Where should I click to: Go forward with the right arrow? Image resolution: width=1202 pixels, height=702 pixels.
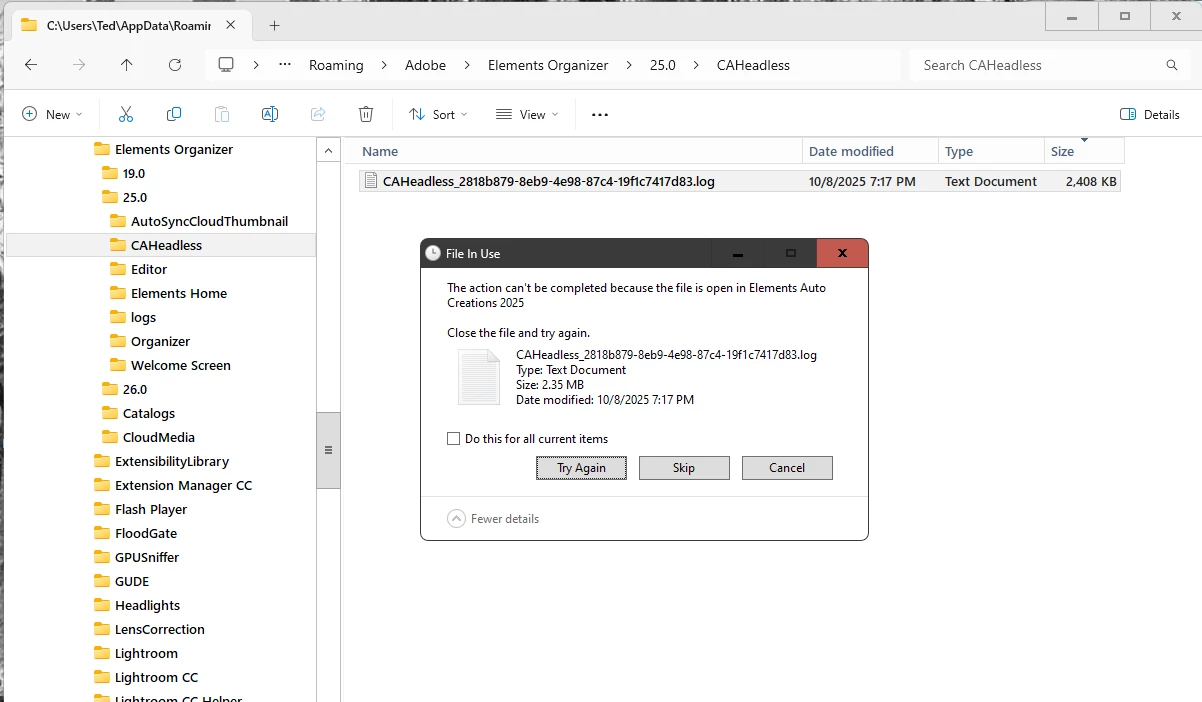79,65
